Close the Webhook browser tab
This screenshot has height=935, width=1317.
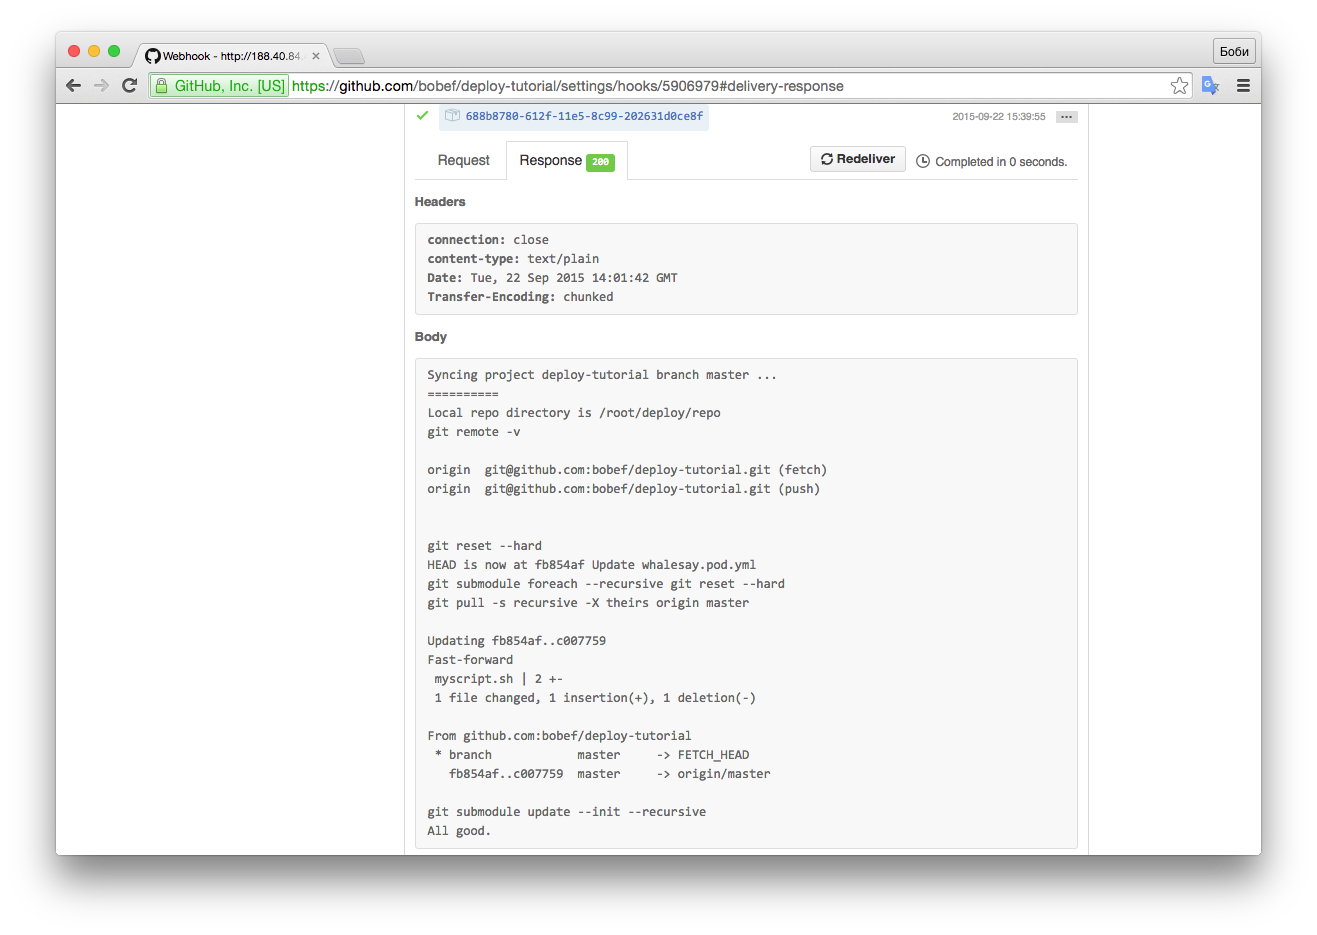click(x=316, y=56)
